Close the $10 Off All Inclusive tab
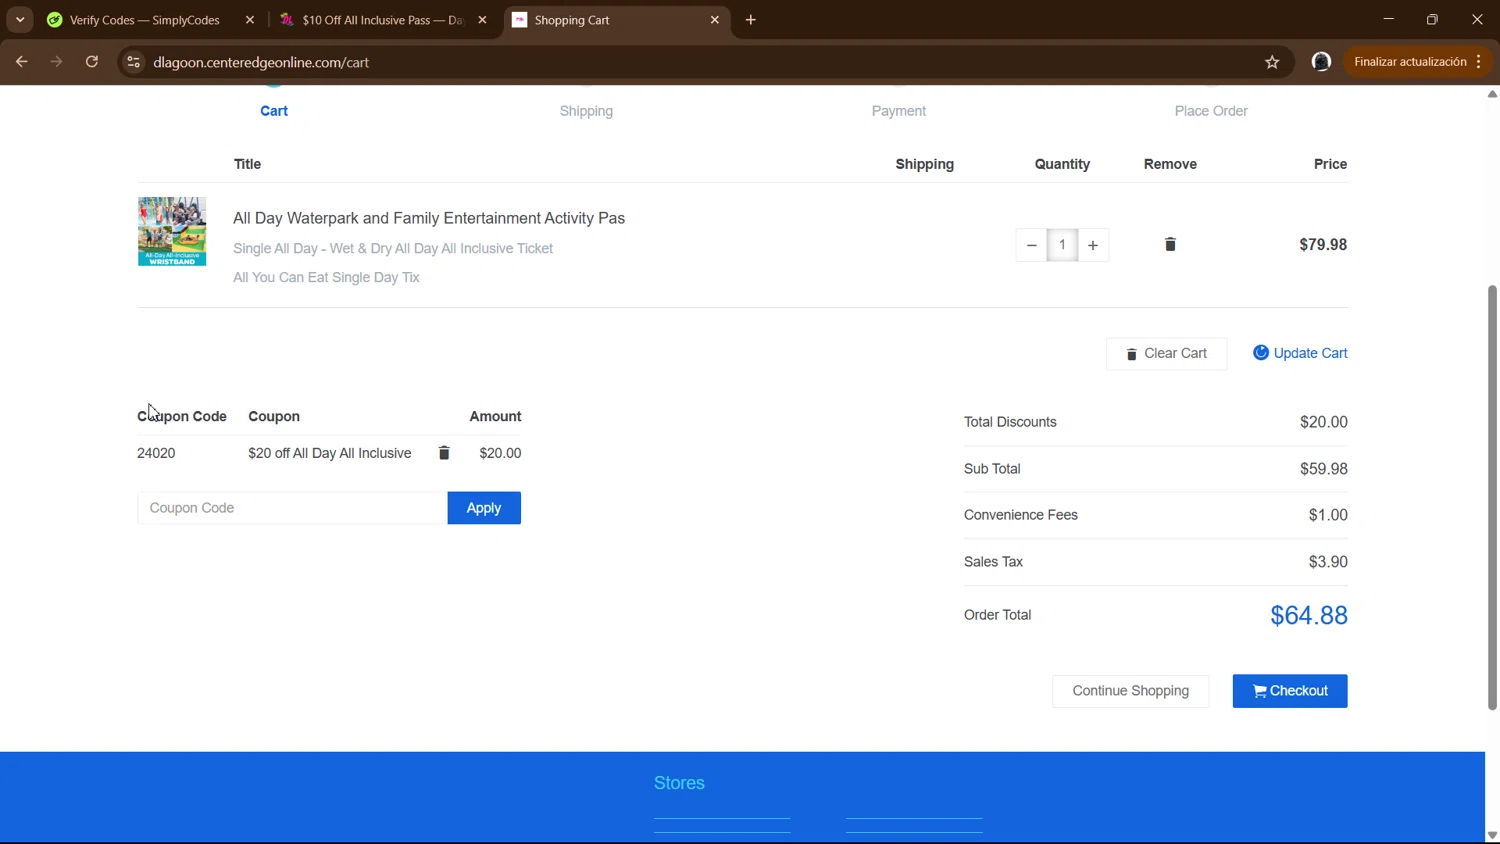This screenshot has height=844, width=1500. point(482,20)
